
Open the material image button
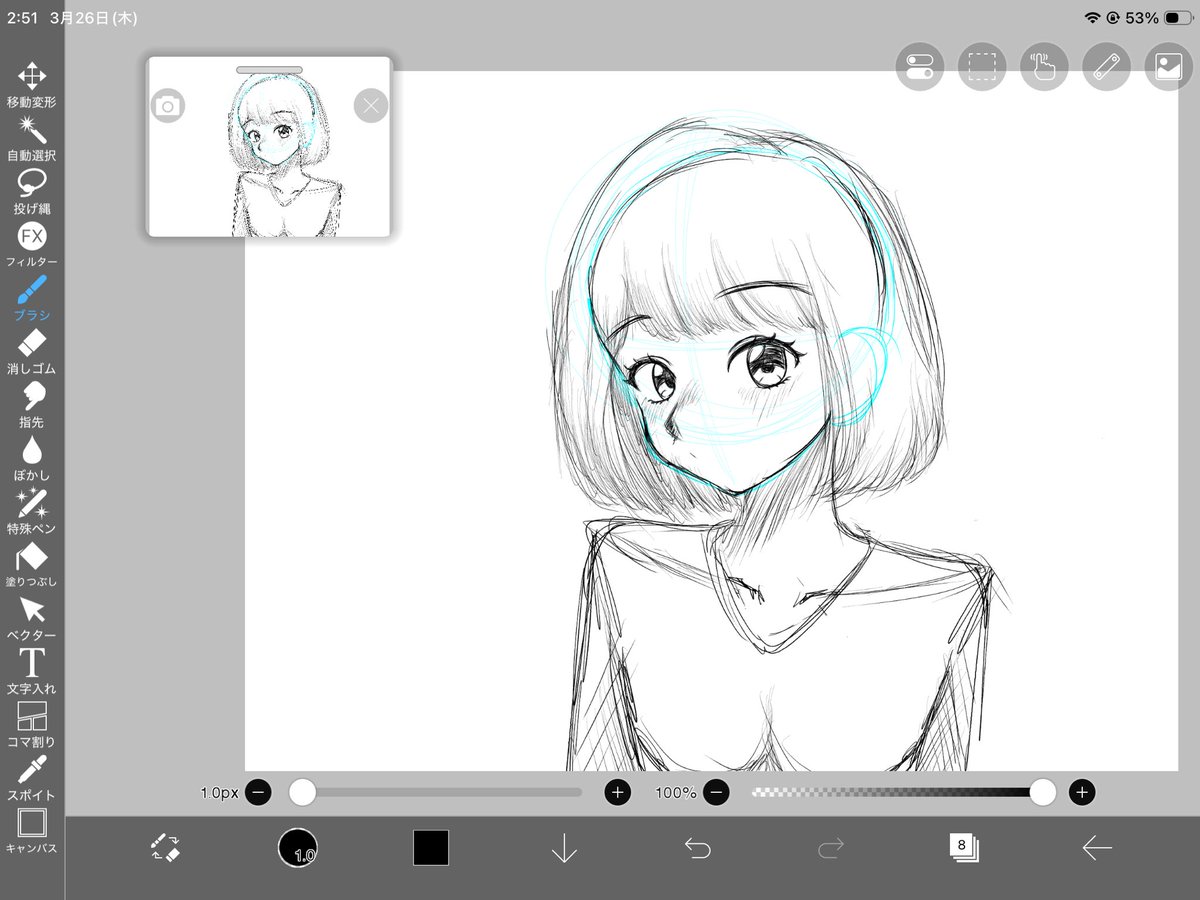tap(1169, 66)
